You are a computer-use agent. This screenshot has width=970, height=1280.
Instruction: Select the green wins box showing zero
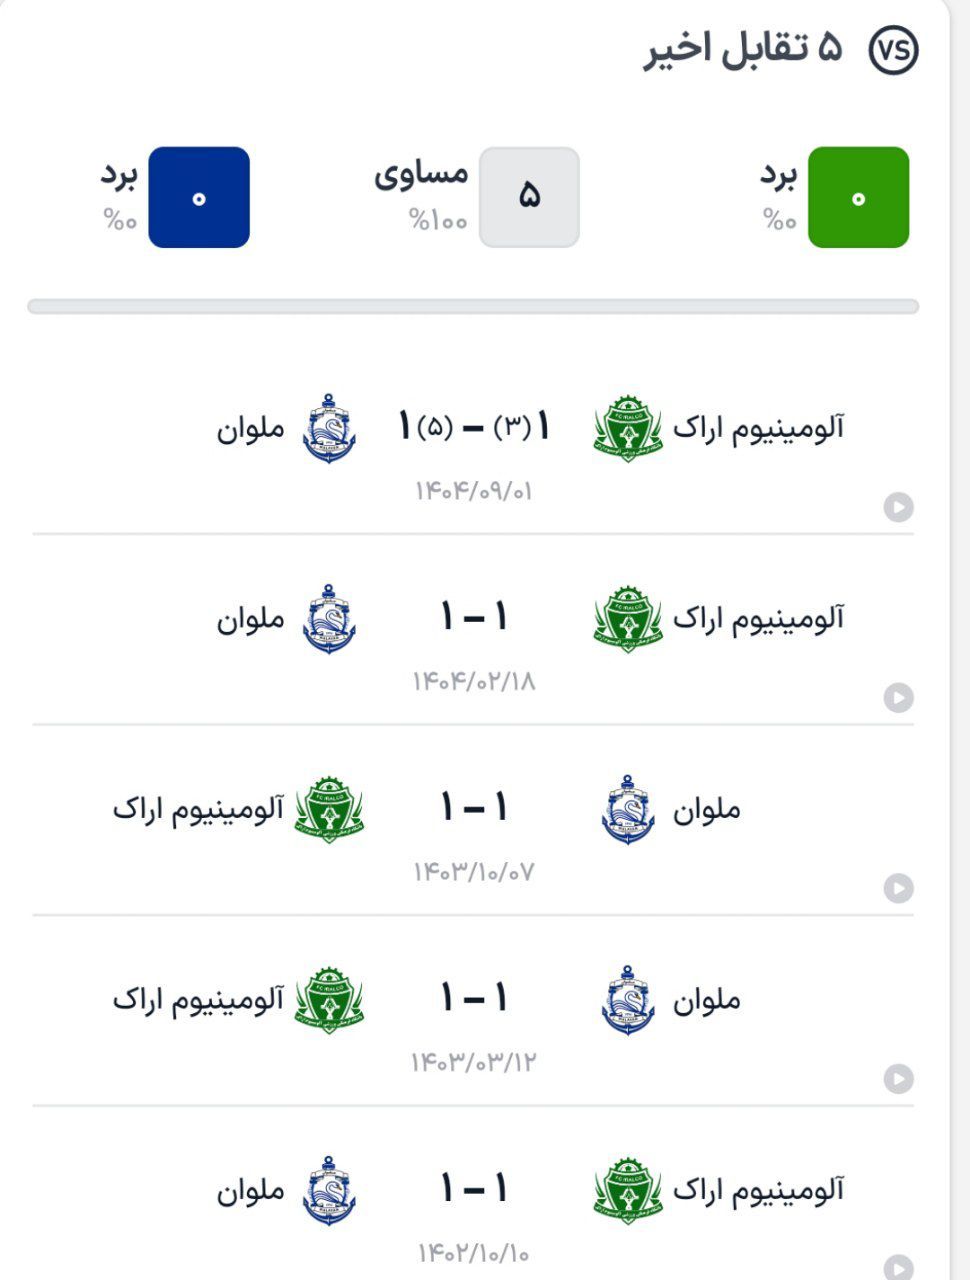(x=858, y=197)
